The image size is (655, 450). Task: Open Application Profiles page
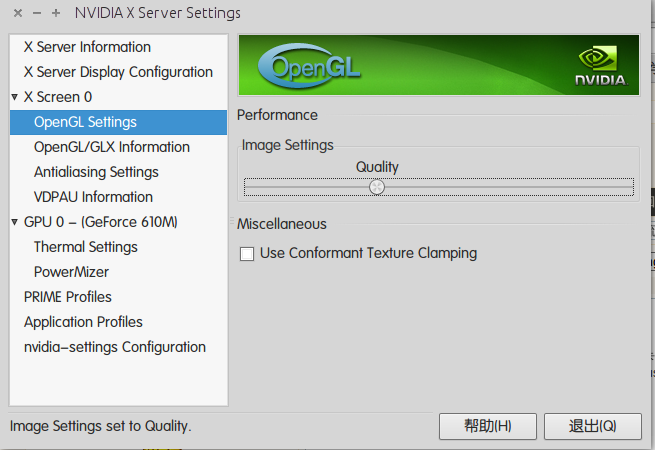[x=83, y=322]
